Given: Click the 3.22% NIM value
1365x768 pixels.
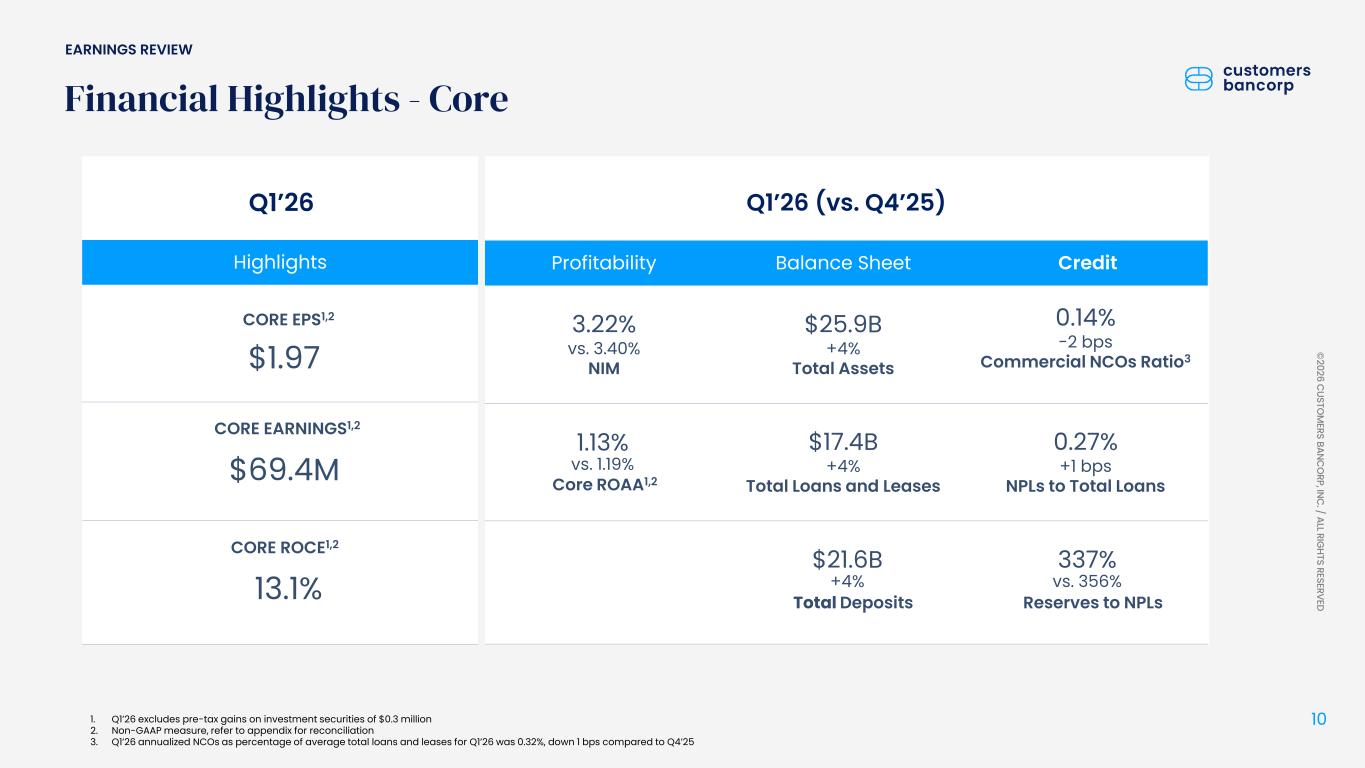Looking at the screenshot, I should (604, 324).
